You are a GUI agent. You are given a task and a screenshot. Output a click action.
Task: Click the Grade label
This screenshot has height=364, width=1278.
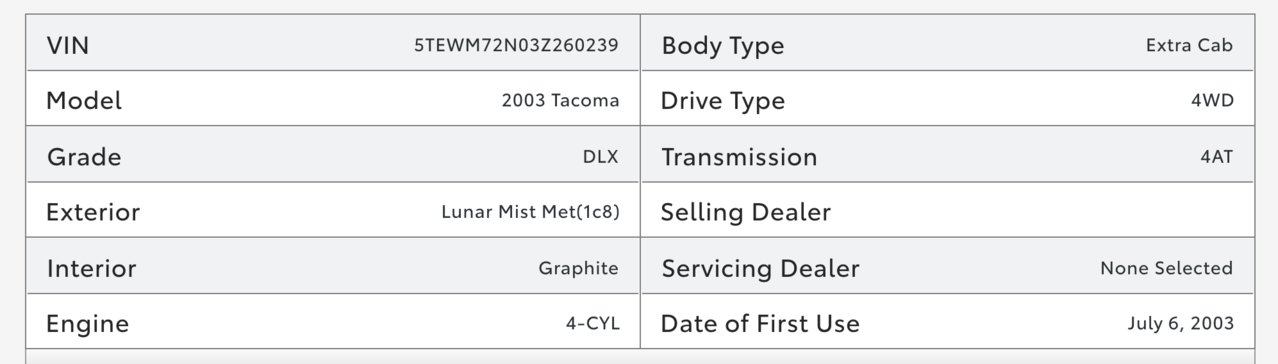84,157
